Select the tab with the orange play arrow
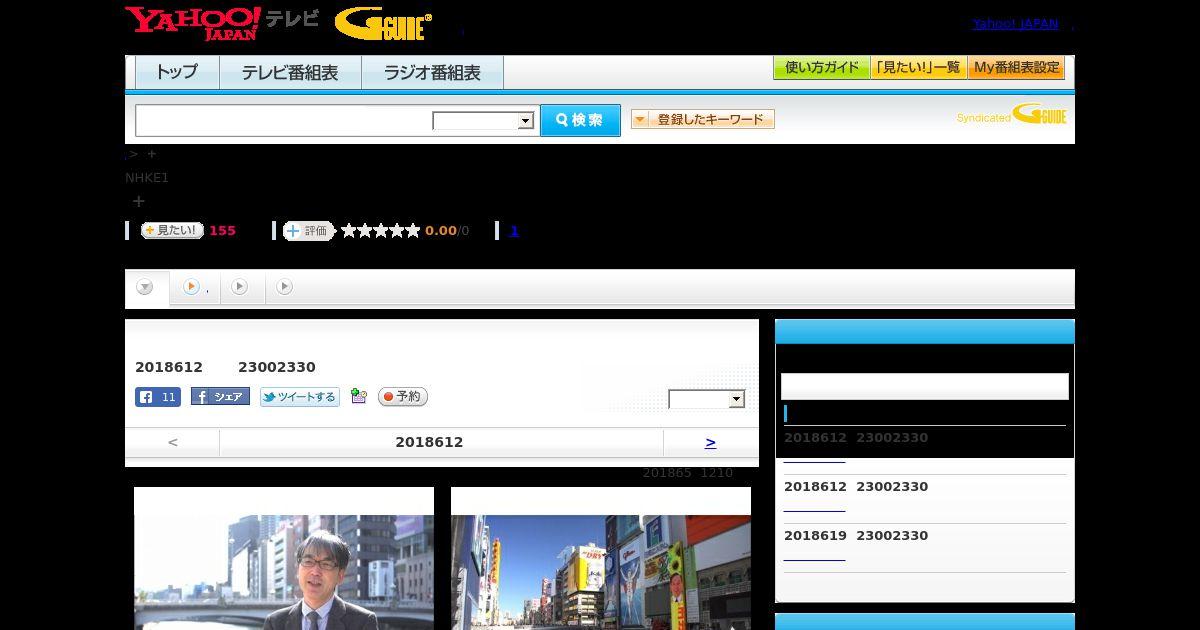This screenshot has height=630, width=1200. [195, 287]
